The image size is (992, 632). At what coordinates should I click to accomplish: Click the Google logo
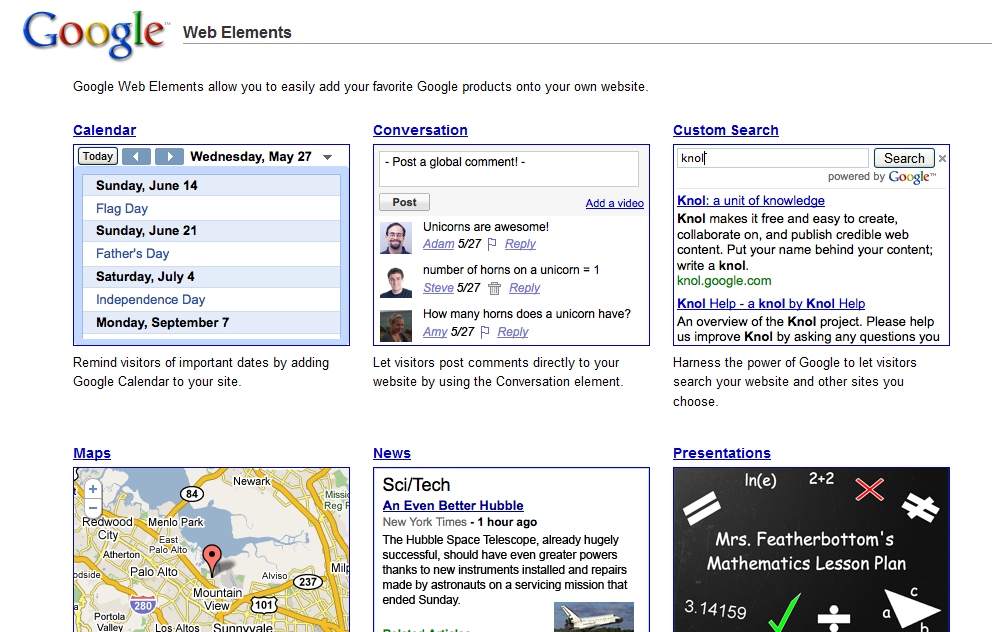point(95,35)
